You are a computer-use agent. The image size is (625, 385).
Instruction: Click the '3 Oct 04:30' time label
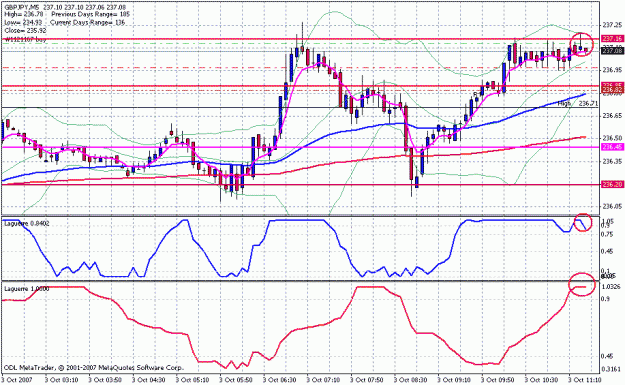pyautogui.click(x=149, y=380)
